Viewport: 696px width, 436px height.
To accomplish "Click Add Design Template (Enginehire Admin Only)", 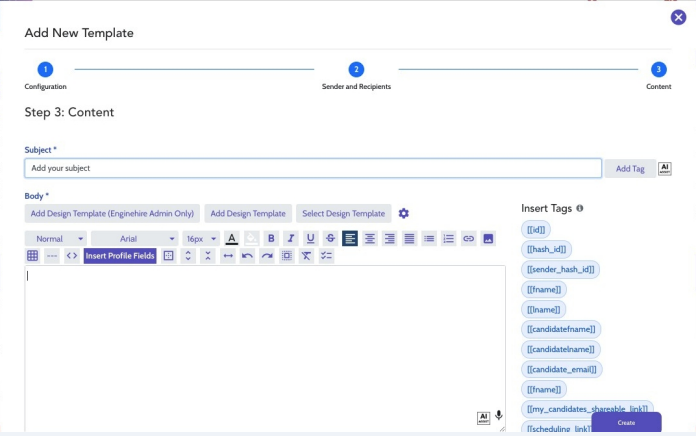I will click(x=112, y=214).
